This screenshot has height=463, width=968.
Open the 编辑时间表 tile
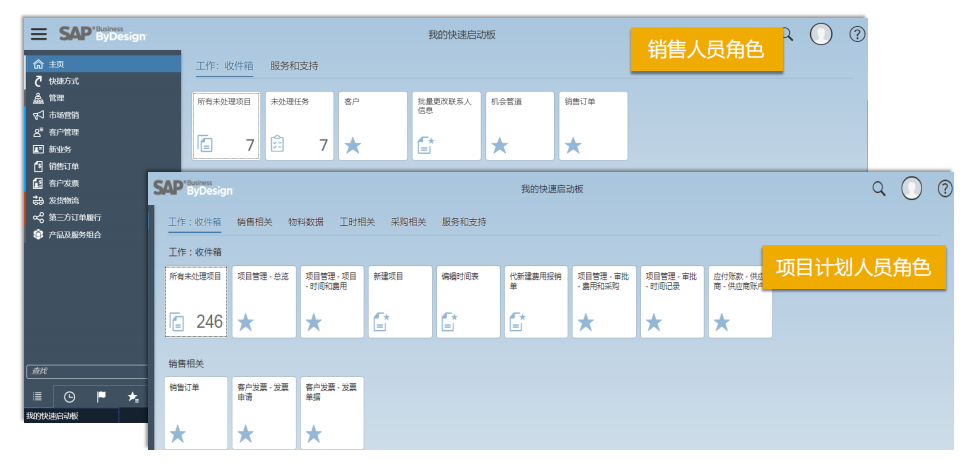pos(468,301)
